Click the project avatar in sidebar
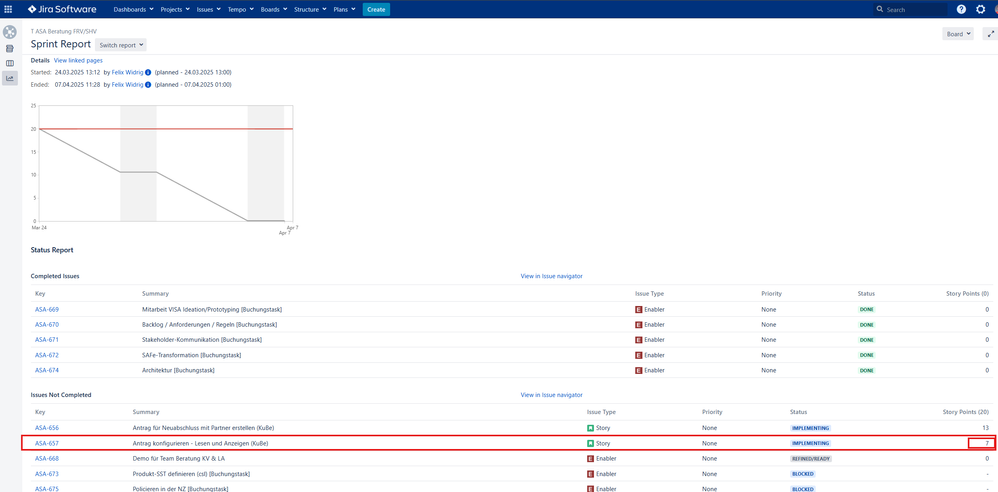 10,32
